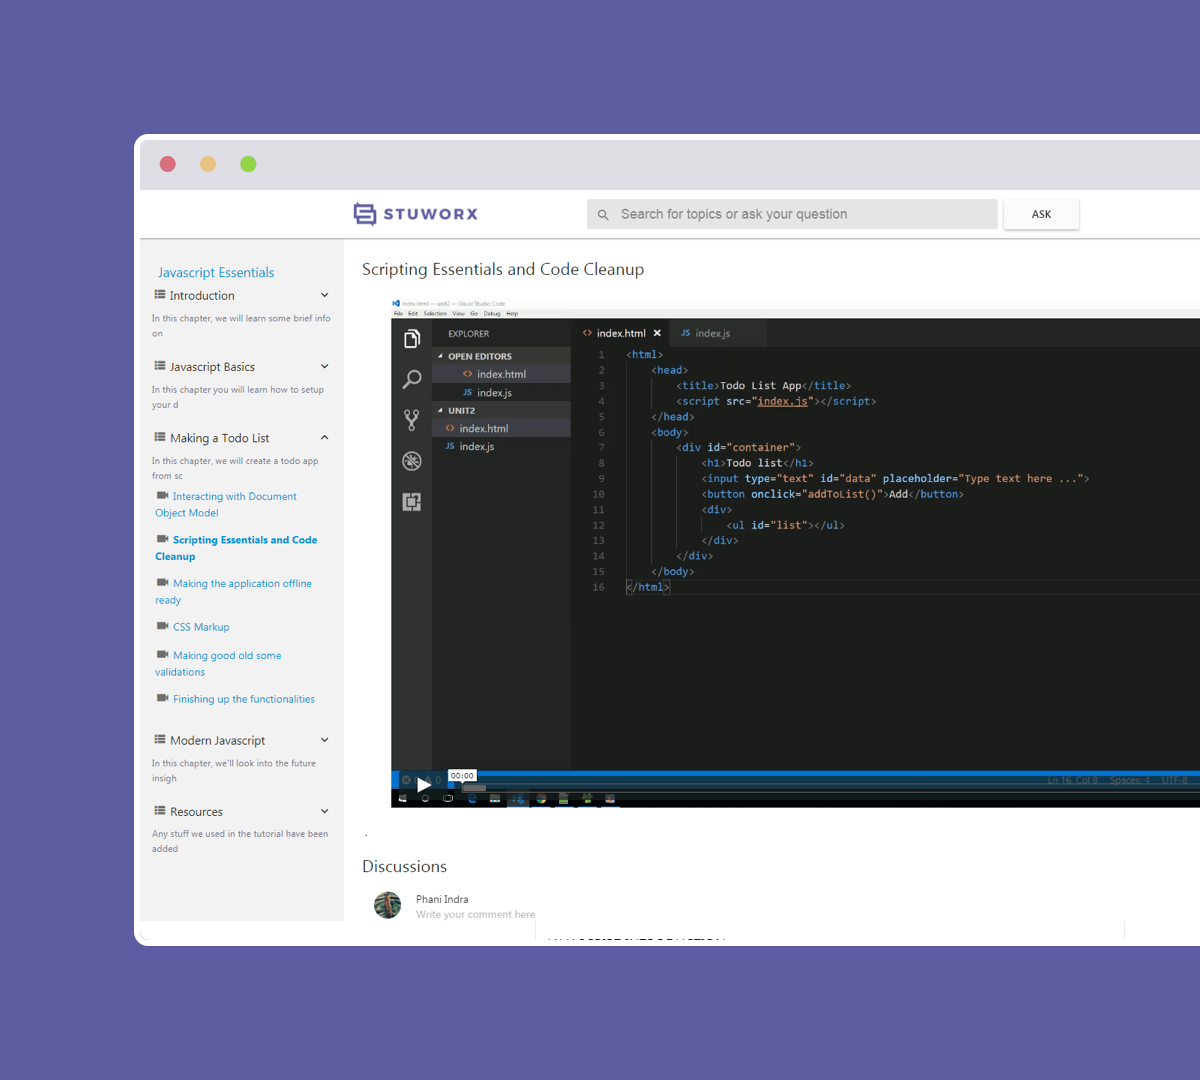Click the camera icon beside Making good old some validations
Screen dimensions: 1200x1080
(x=162, y=654)
